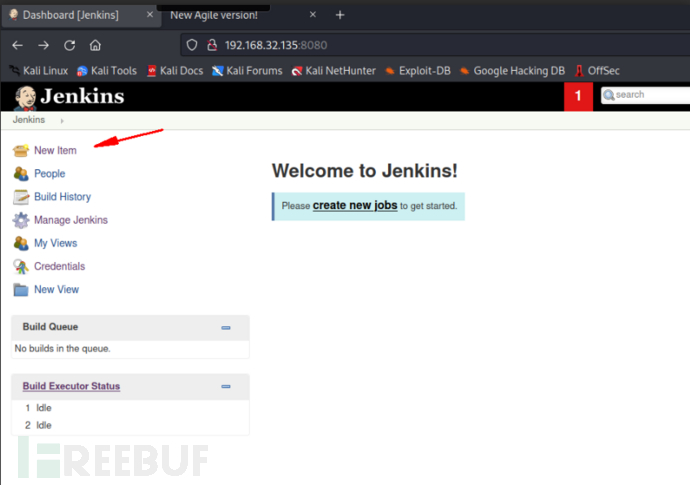Click the browser forward arrow

point(43,45)
